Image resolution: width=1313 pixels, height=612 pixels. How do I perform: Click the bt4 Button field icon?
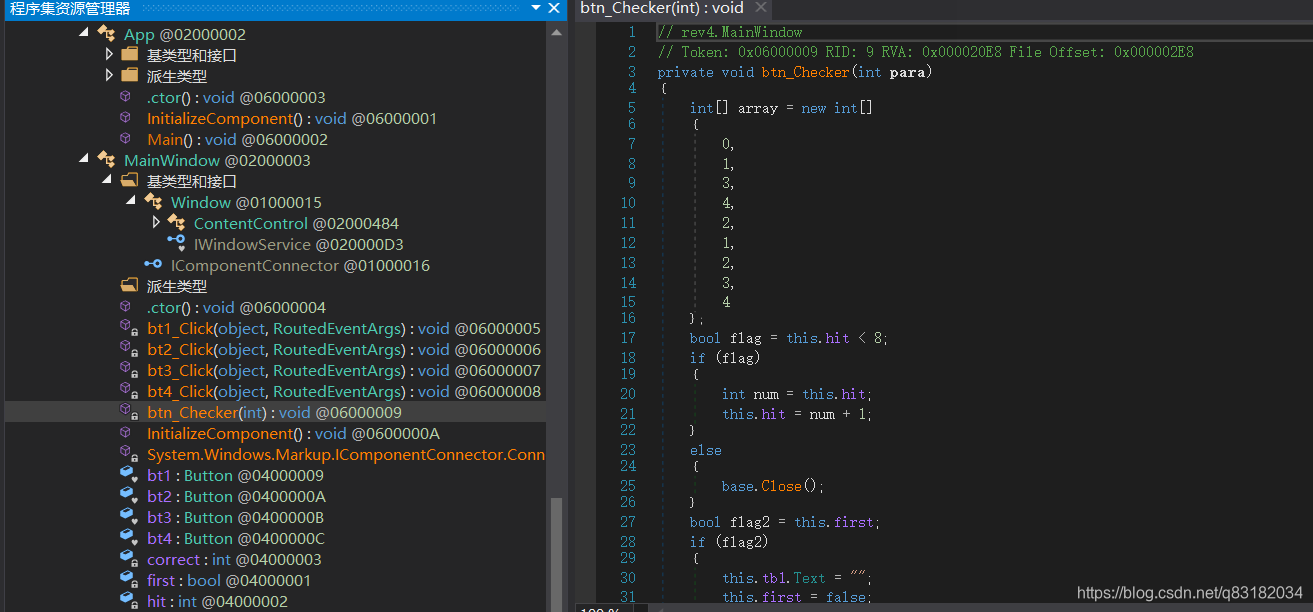pyautogui.click(x=128, y=538)
